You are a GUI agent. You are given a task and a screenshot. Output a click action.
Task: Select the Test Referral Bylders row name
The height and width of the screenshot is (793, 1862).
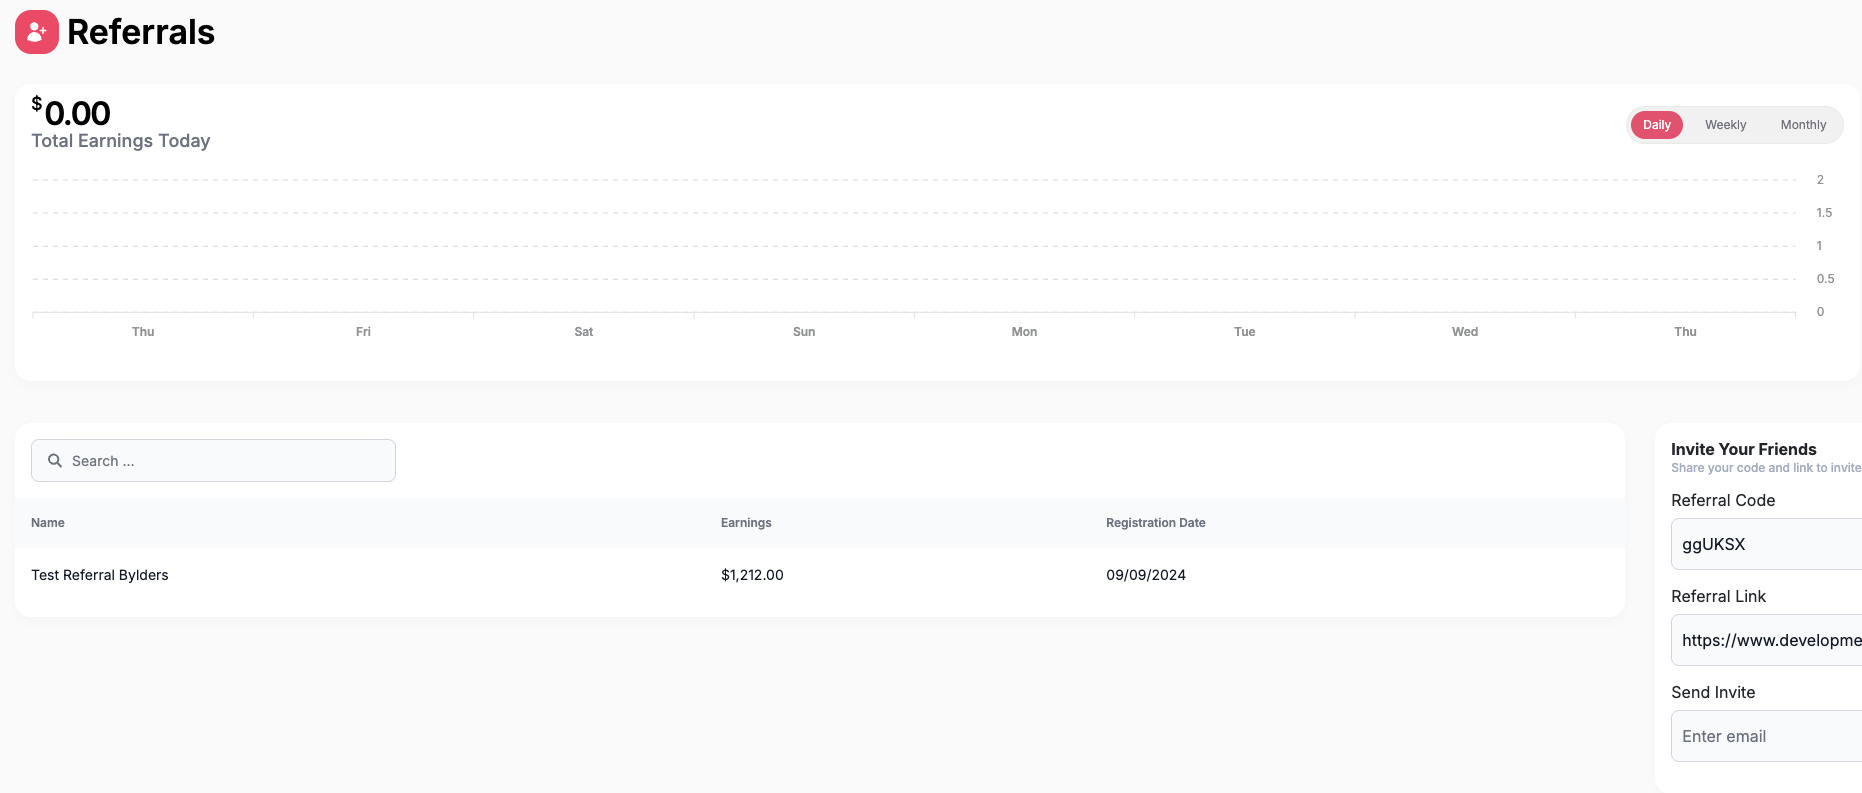pyautogui.click(x=100, y=575)
